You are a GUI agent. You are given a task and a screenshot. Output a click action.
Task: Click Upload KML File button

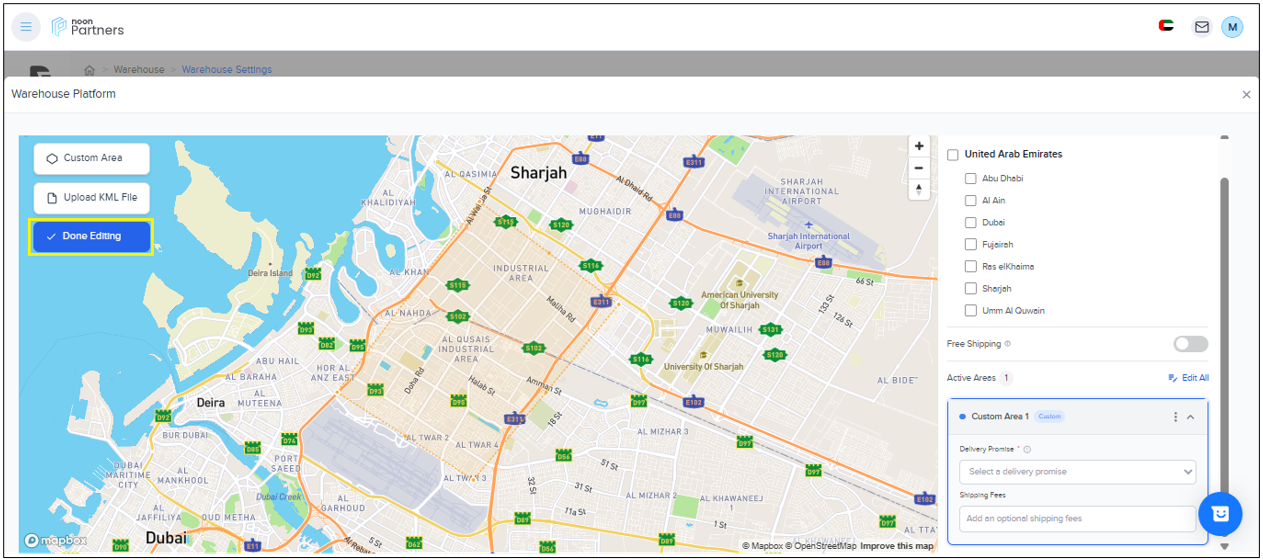pyautogui.click(x=91, y=198)
